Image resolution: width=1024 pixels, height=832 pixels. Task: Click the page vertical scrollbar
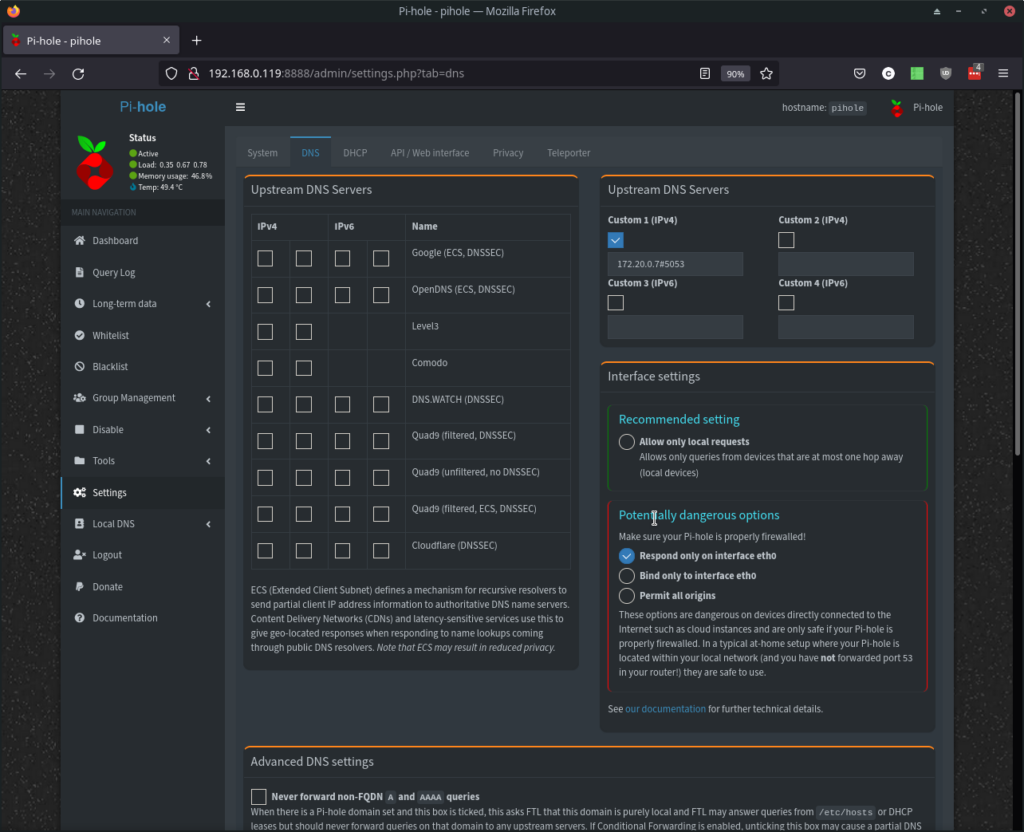(x=1017, y=274)
